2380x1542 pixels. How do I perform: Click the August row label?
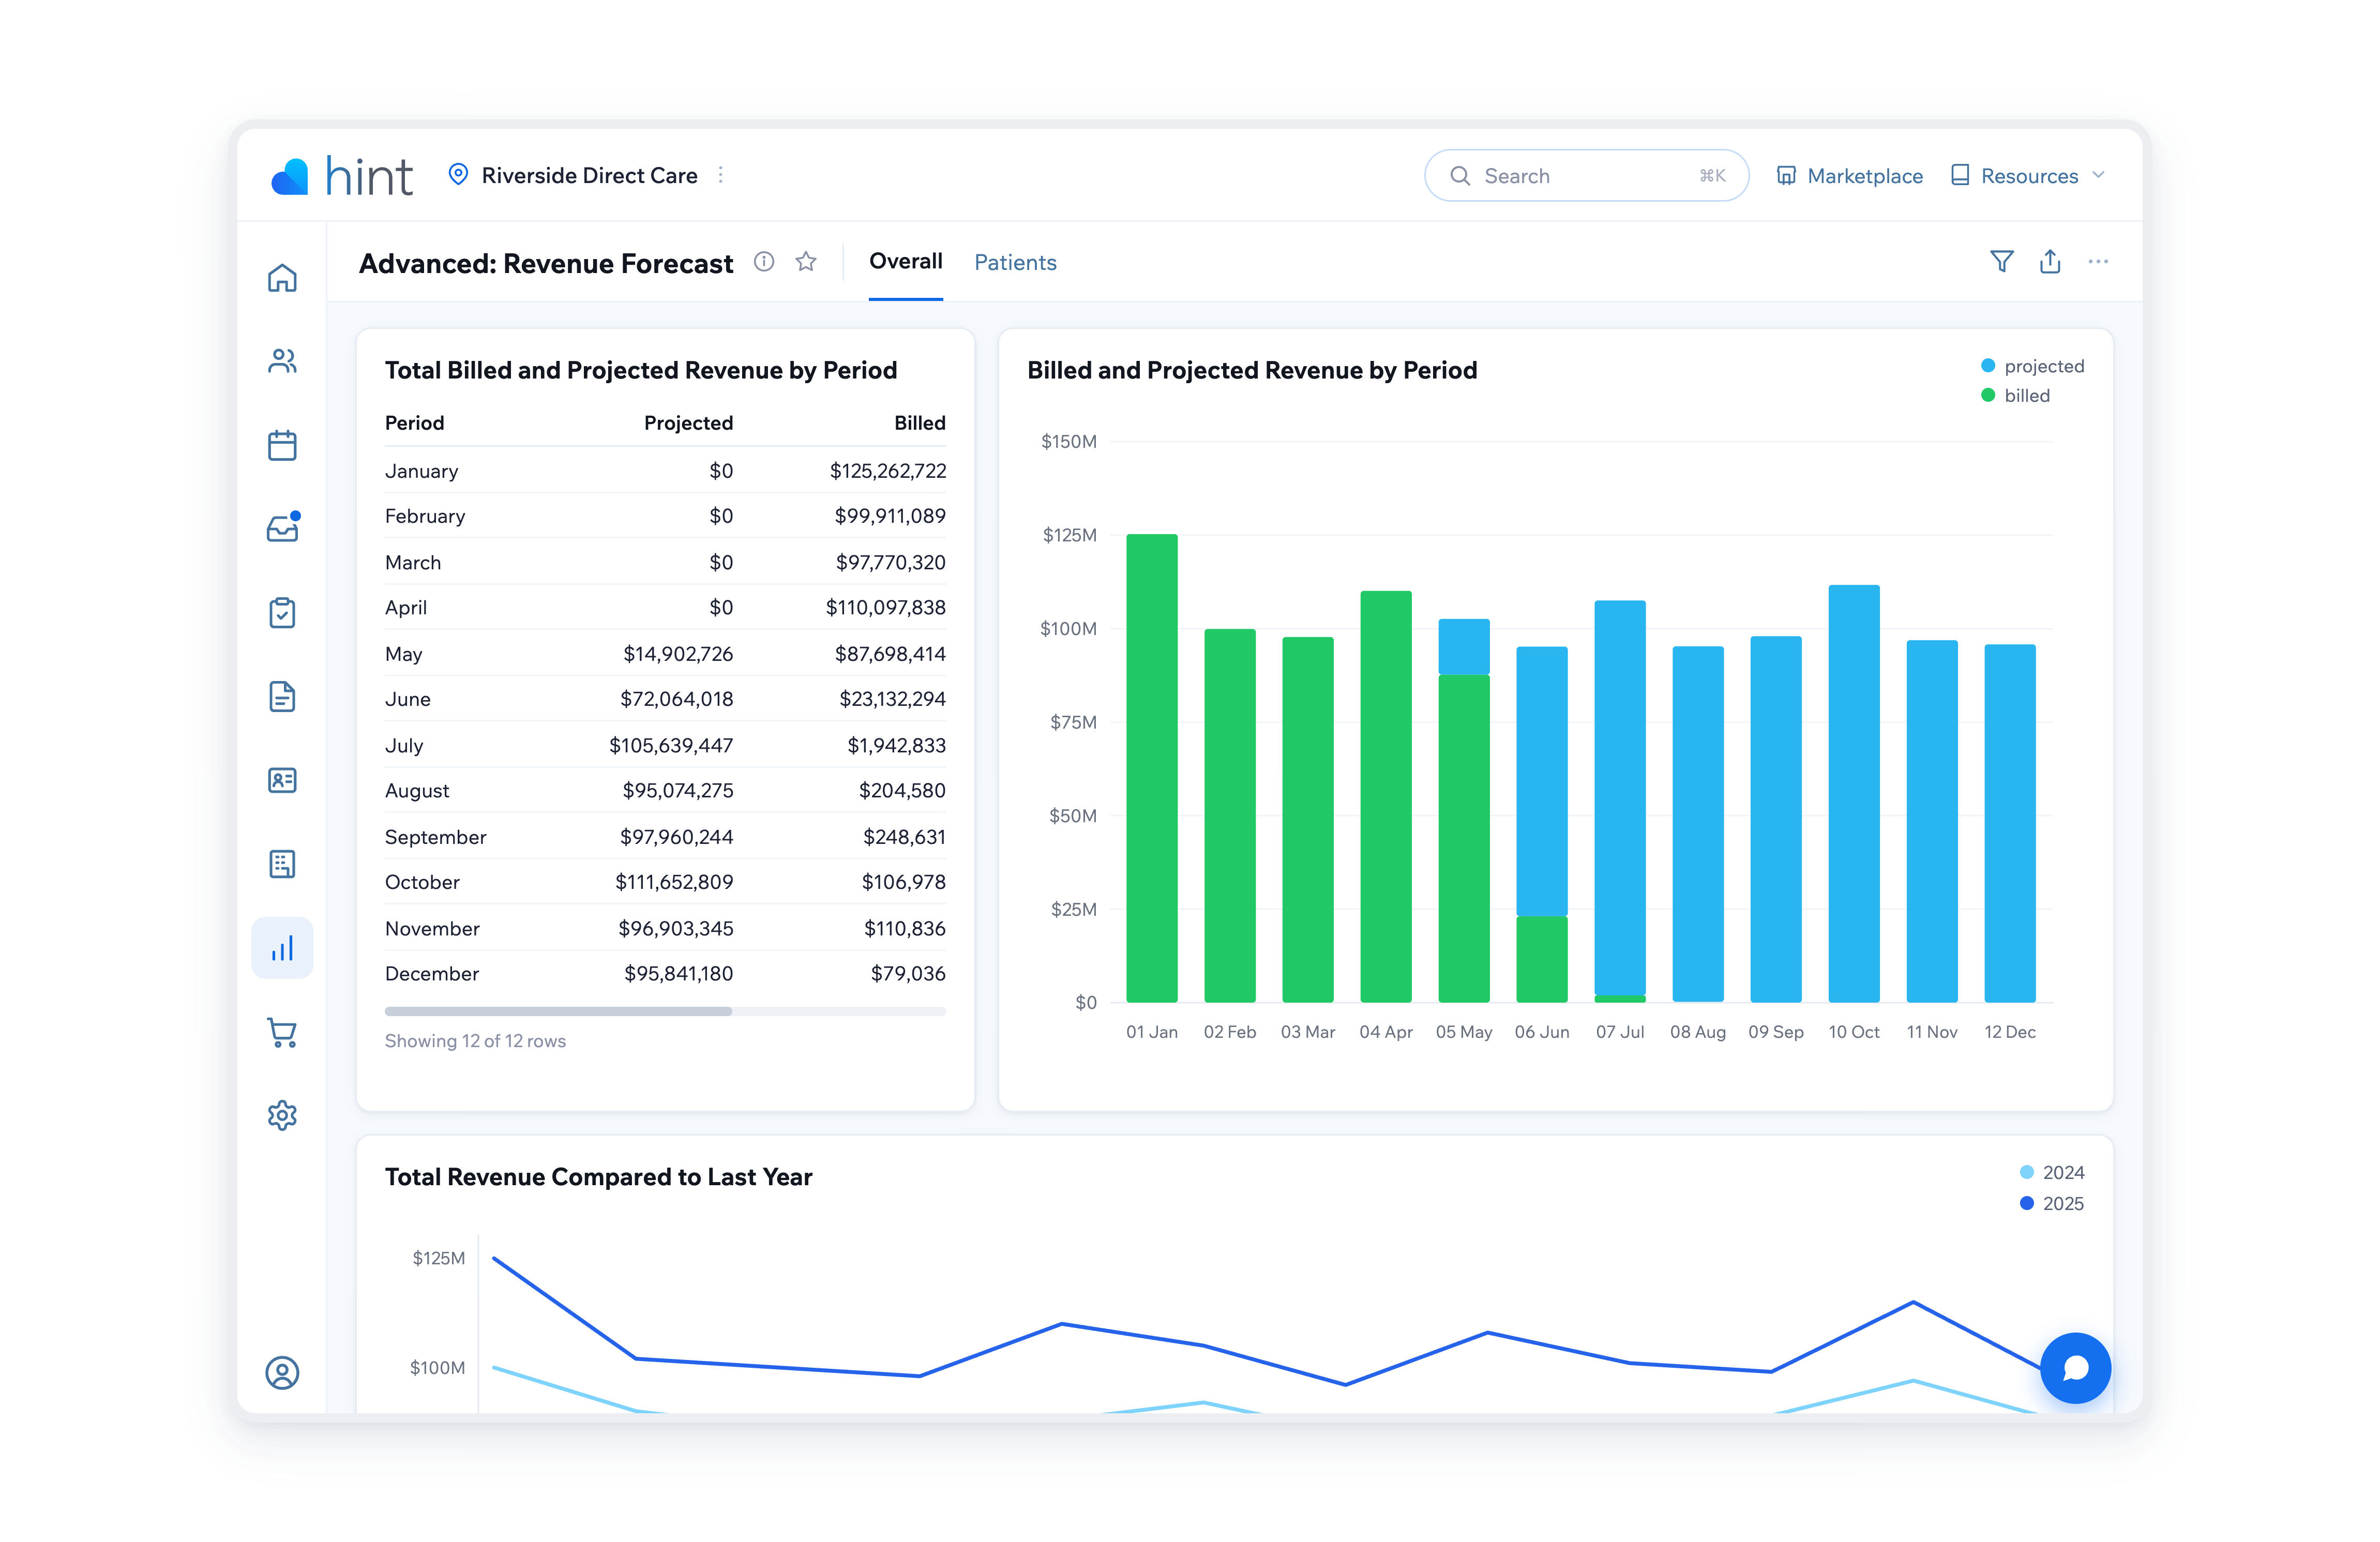(x=417, y=791)
